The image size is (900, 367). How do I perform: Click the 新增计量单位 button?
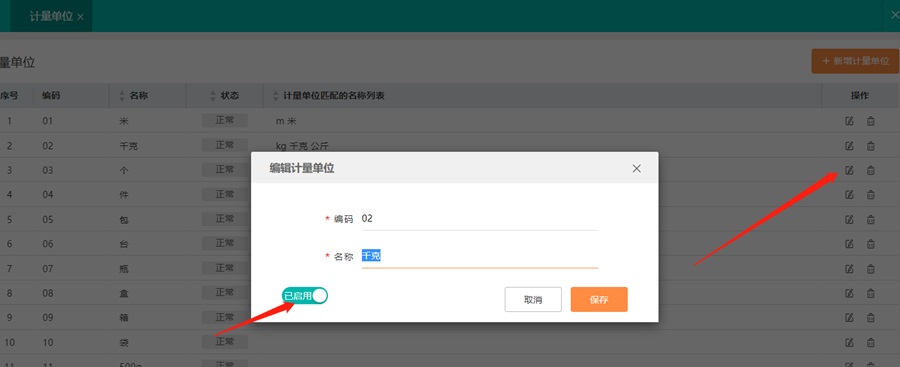[855, 61]
